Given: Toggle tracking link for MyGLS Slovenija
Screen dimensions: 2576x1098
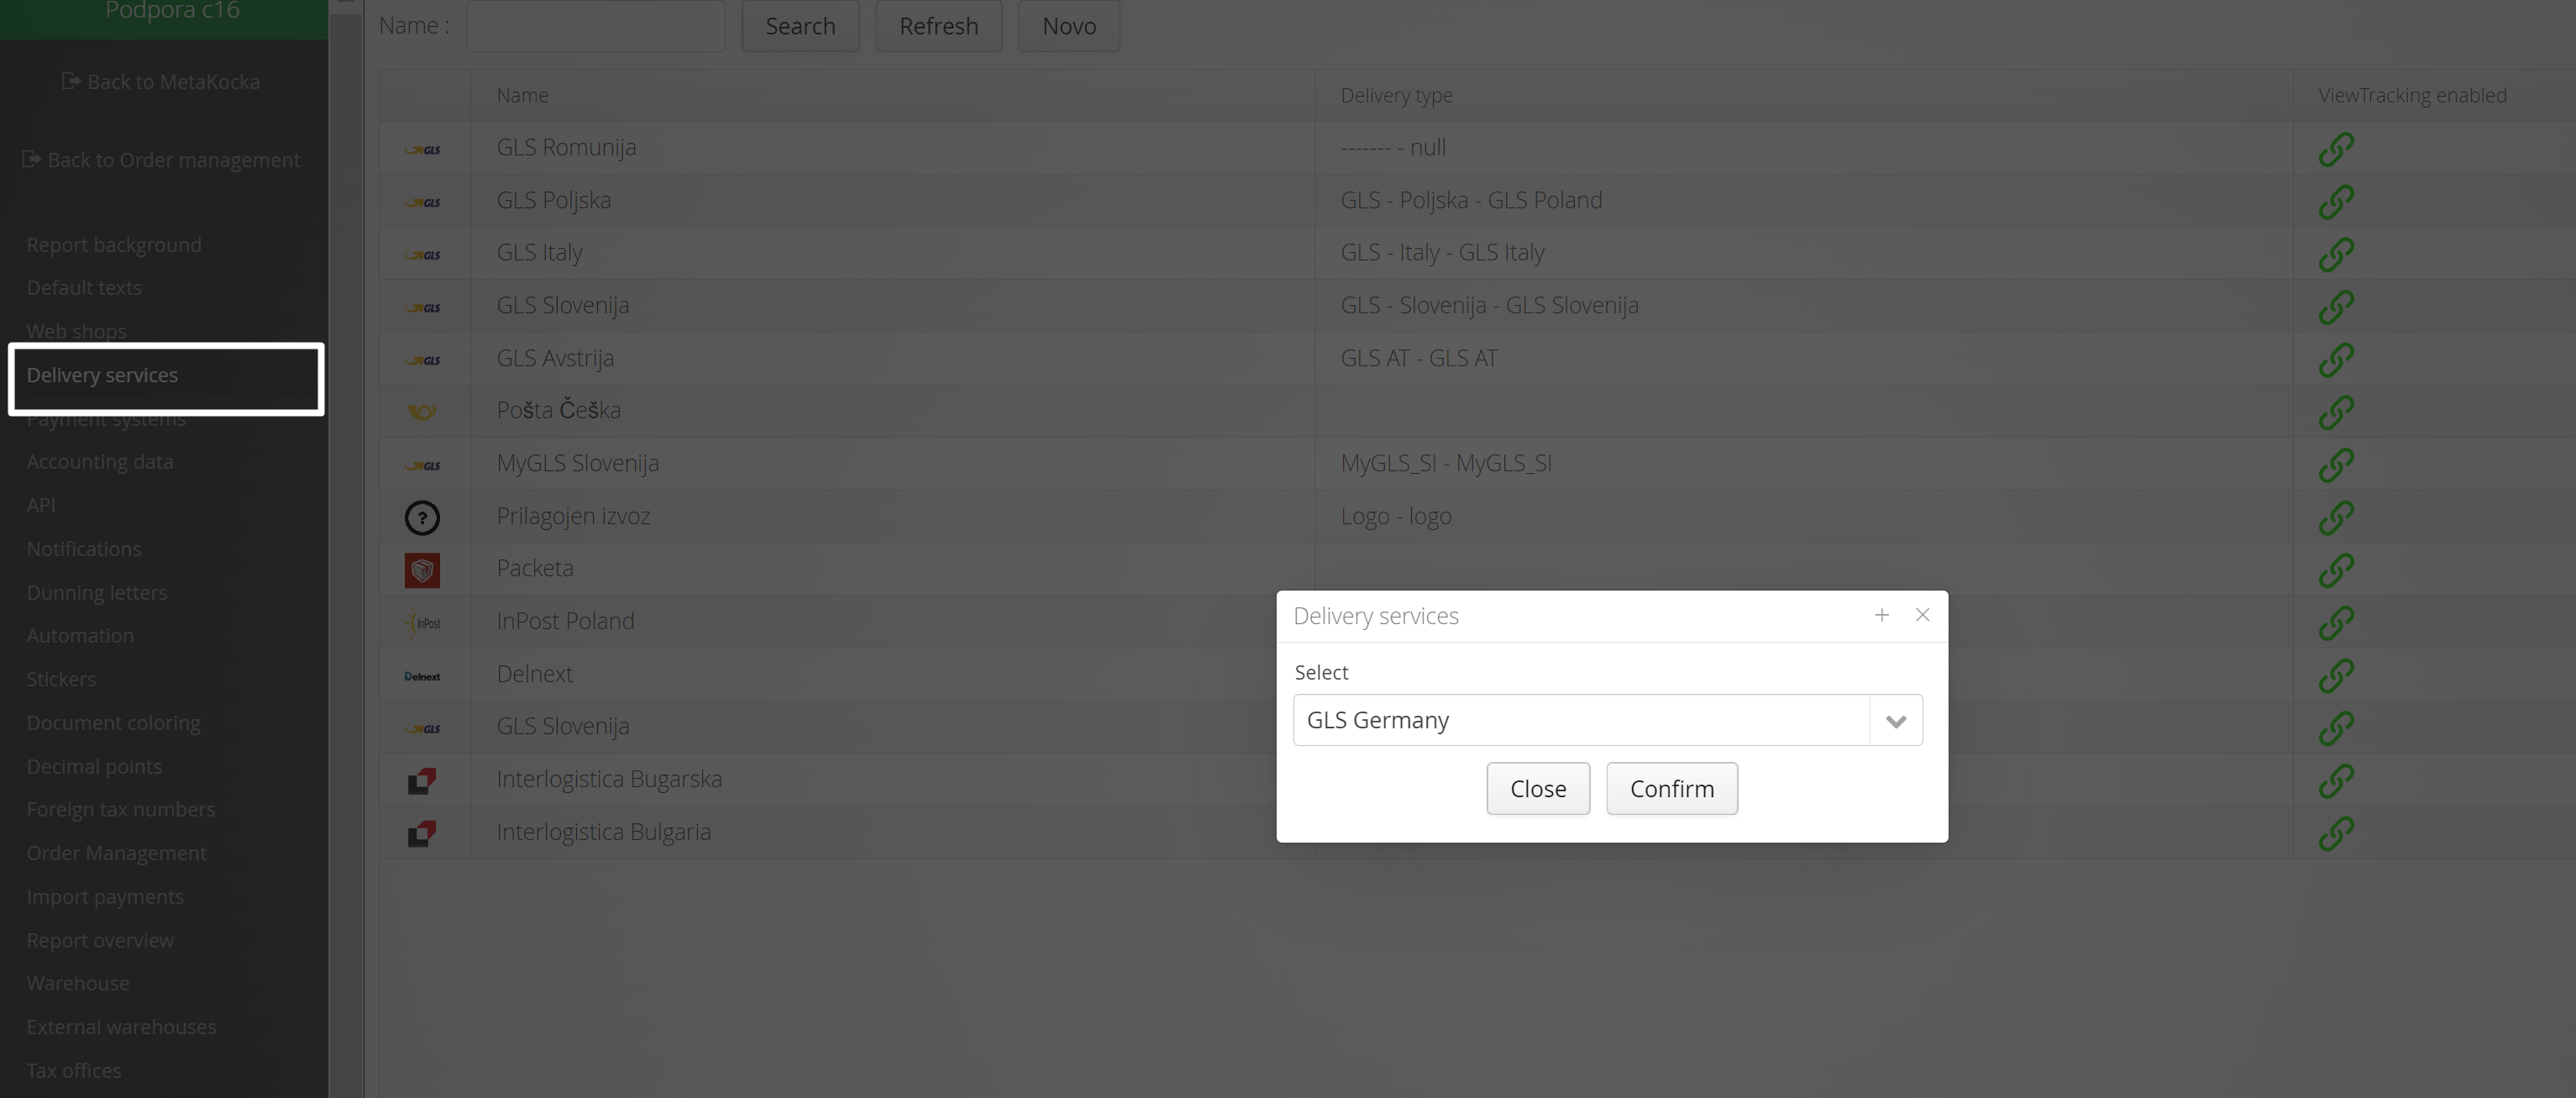Looking at the screenshot, I should pos(2335,464).
